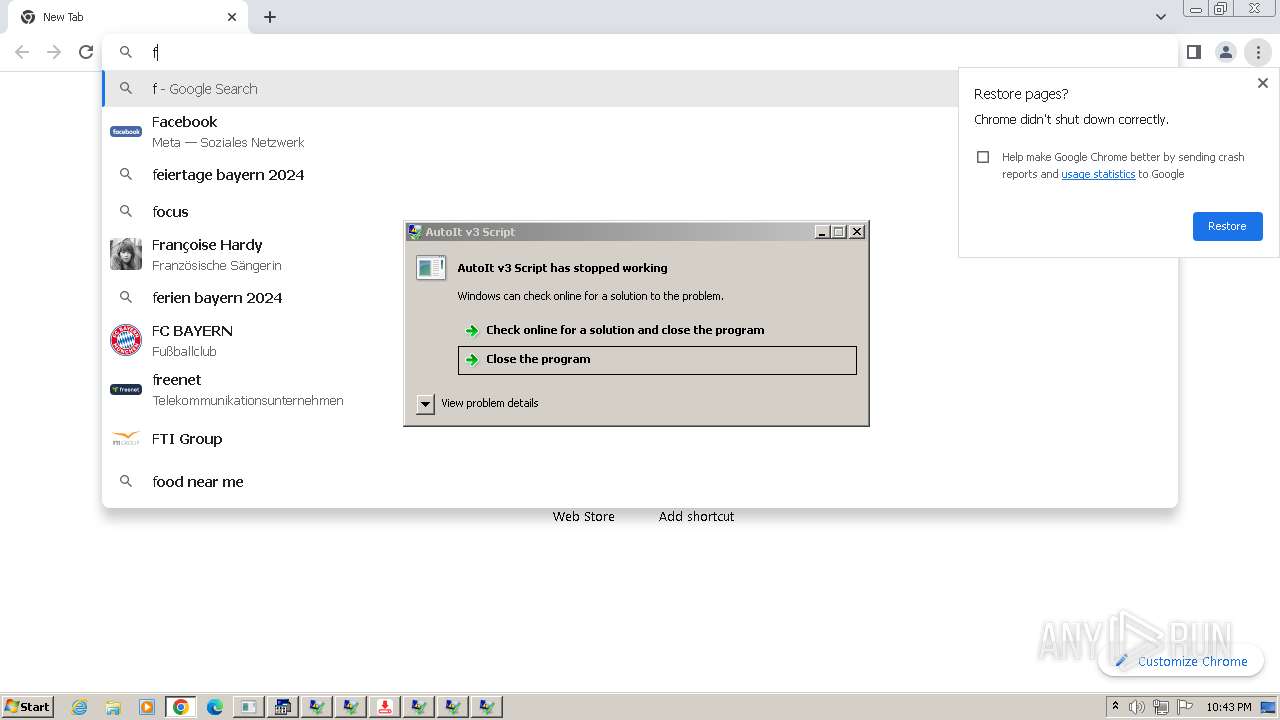
Task: Go back using the back arrow
Action: pyautogui.click(x=22, y=52)
